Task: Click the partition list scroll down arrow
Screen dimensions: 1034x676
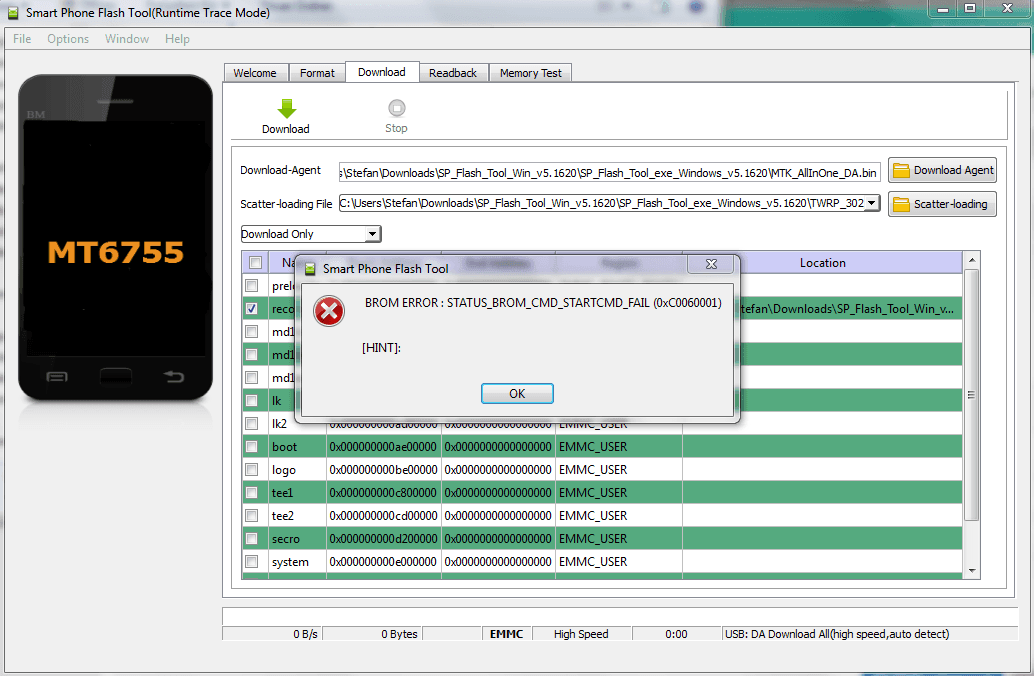Action: (x=971, y=570)
